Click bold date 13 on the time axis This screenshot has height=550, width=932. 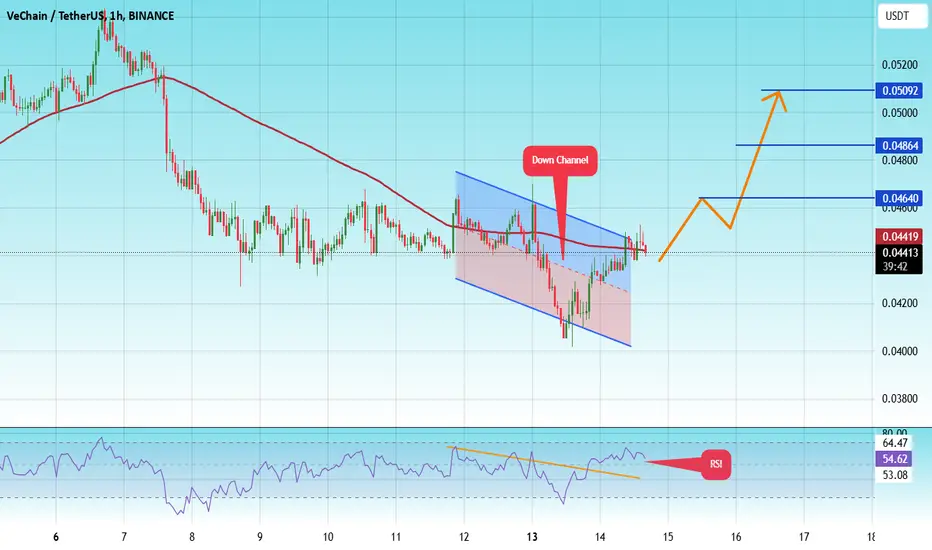coord(532,537)
